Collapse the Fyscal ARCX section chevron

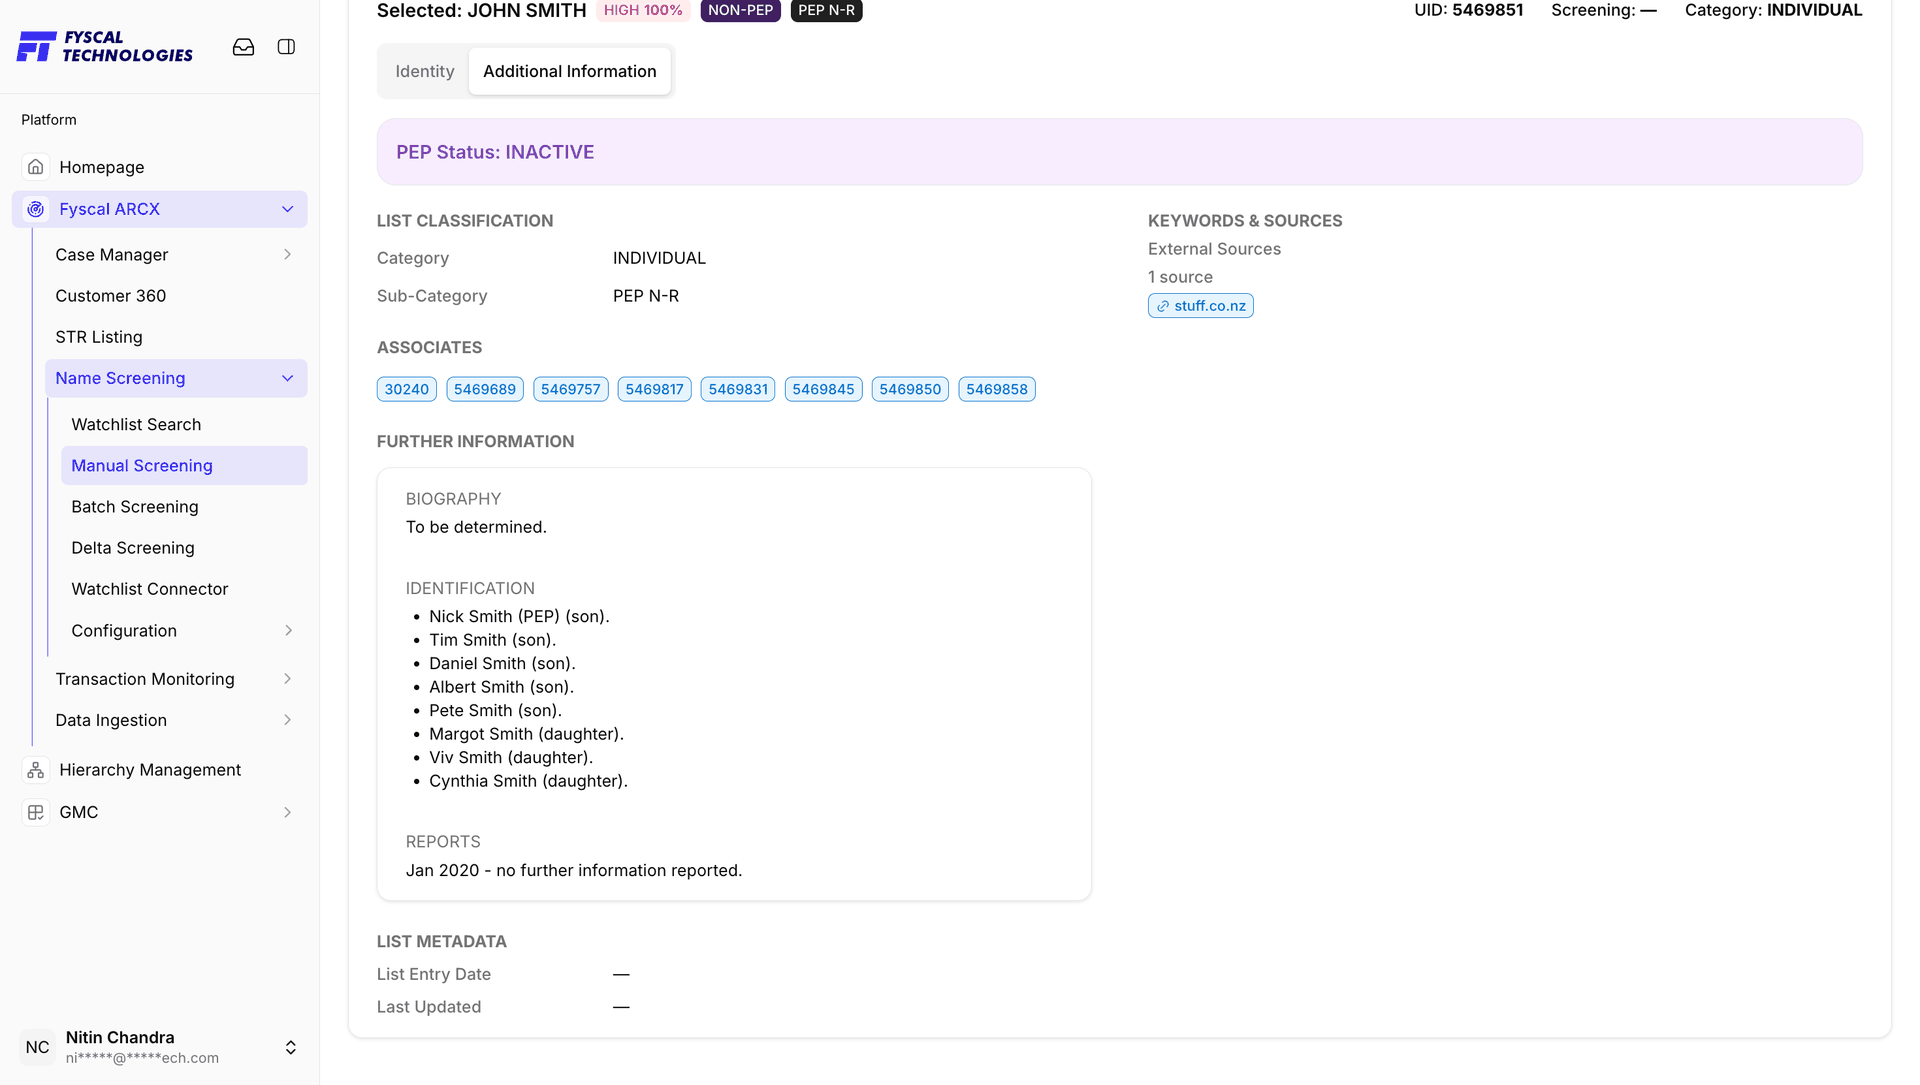pos(288,209)
